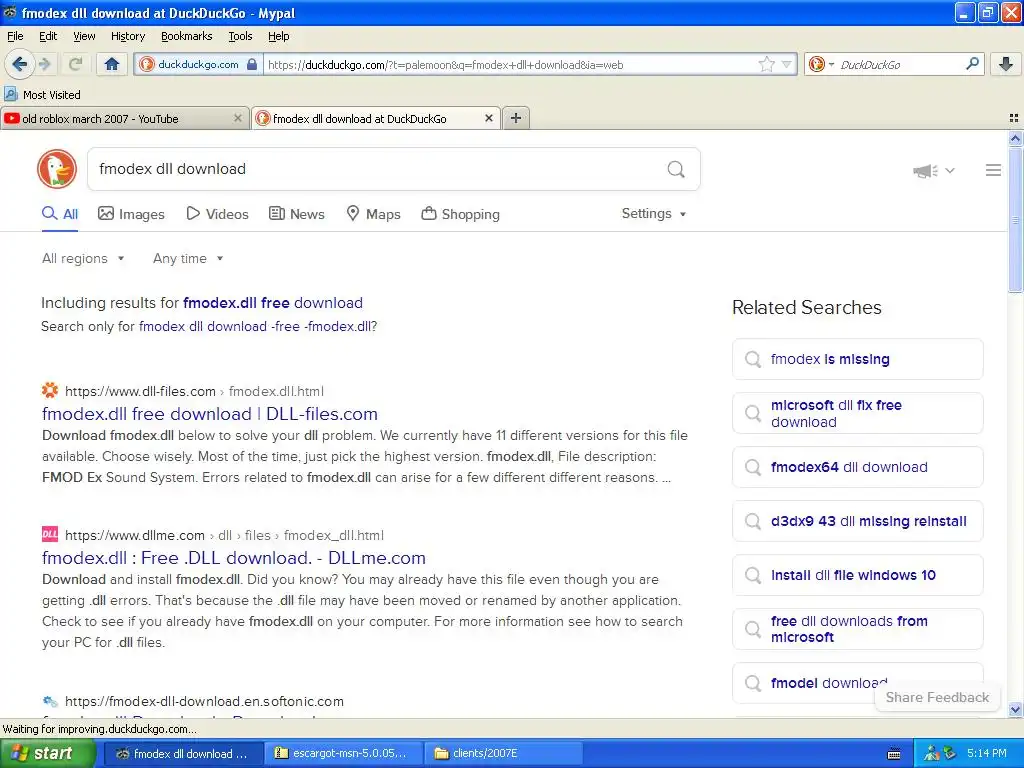Open the File menu
Screen dimensions: 1024x768
(15, 36)
